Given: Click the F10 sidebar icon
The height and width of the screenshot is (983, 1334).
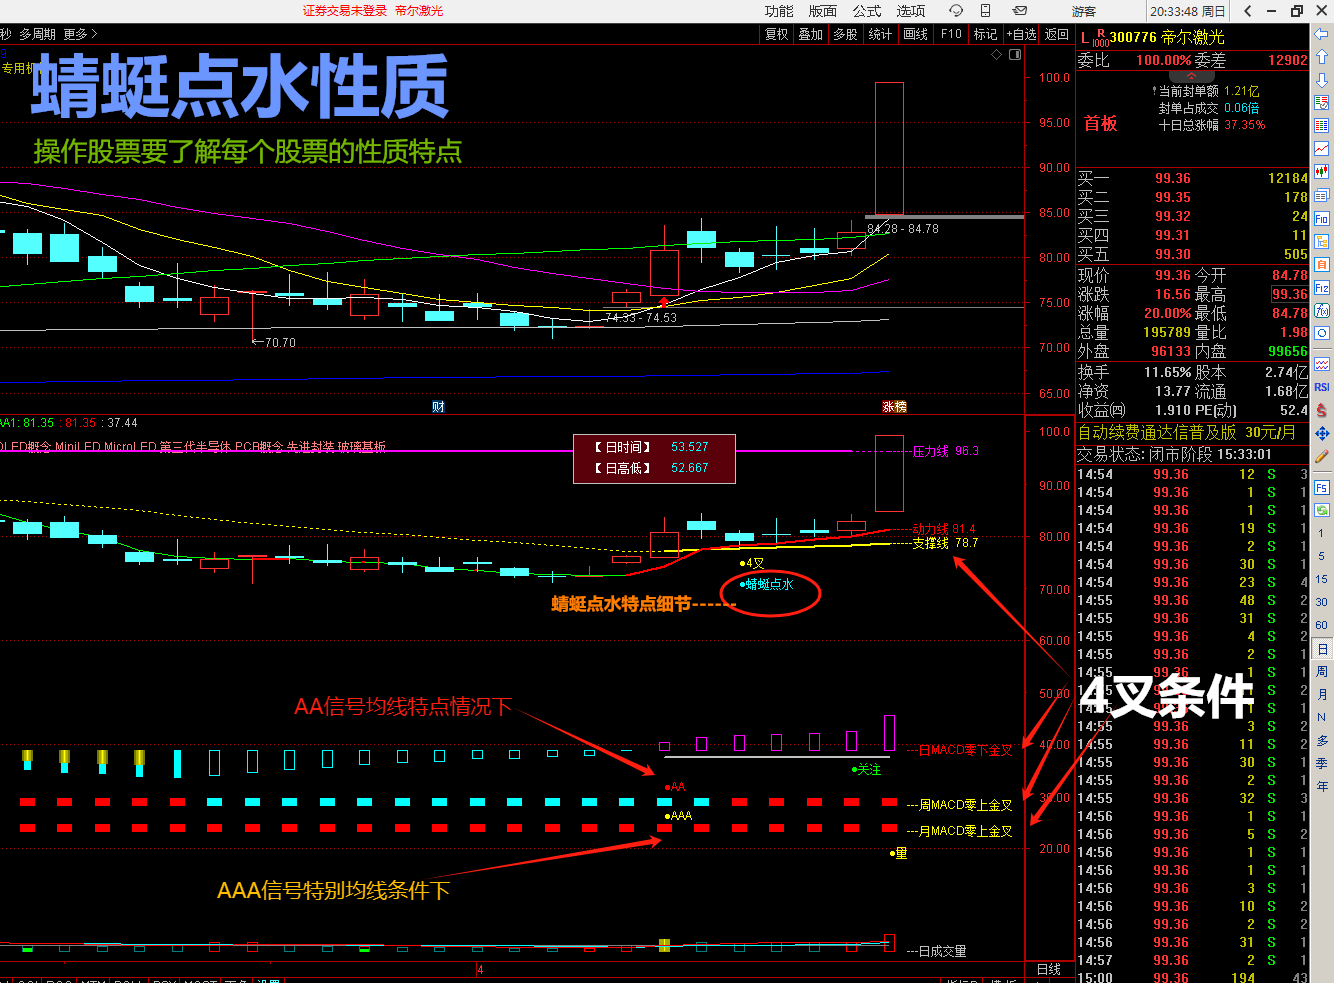Looking at the screenshot, I should click(1322, 218).
